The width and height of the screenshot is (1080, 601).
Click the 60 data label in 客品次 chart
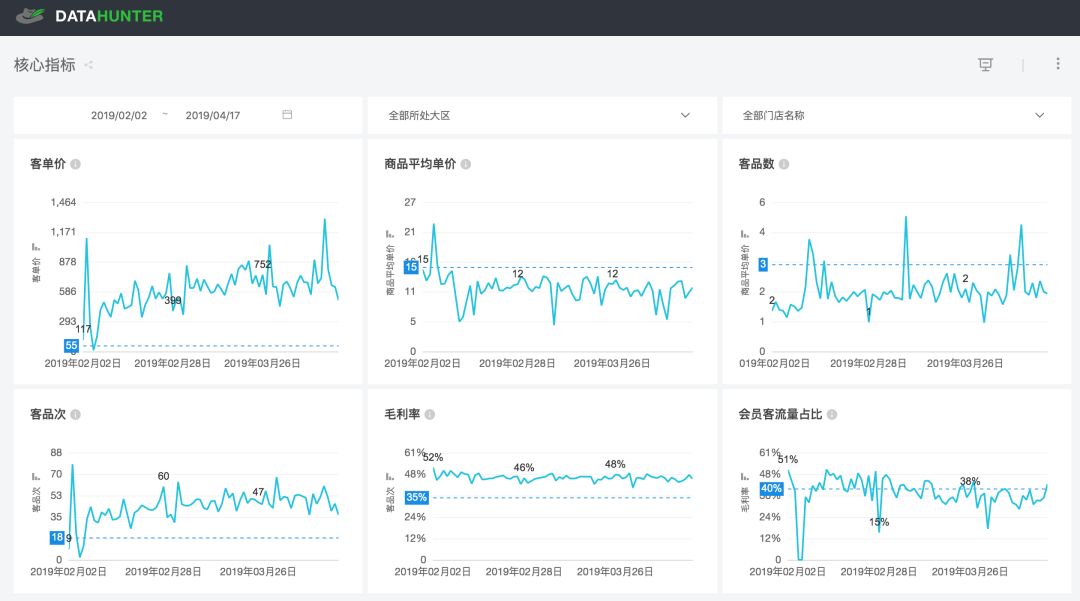(163, 476)
